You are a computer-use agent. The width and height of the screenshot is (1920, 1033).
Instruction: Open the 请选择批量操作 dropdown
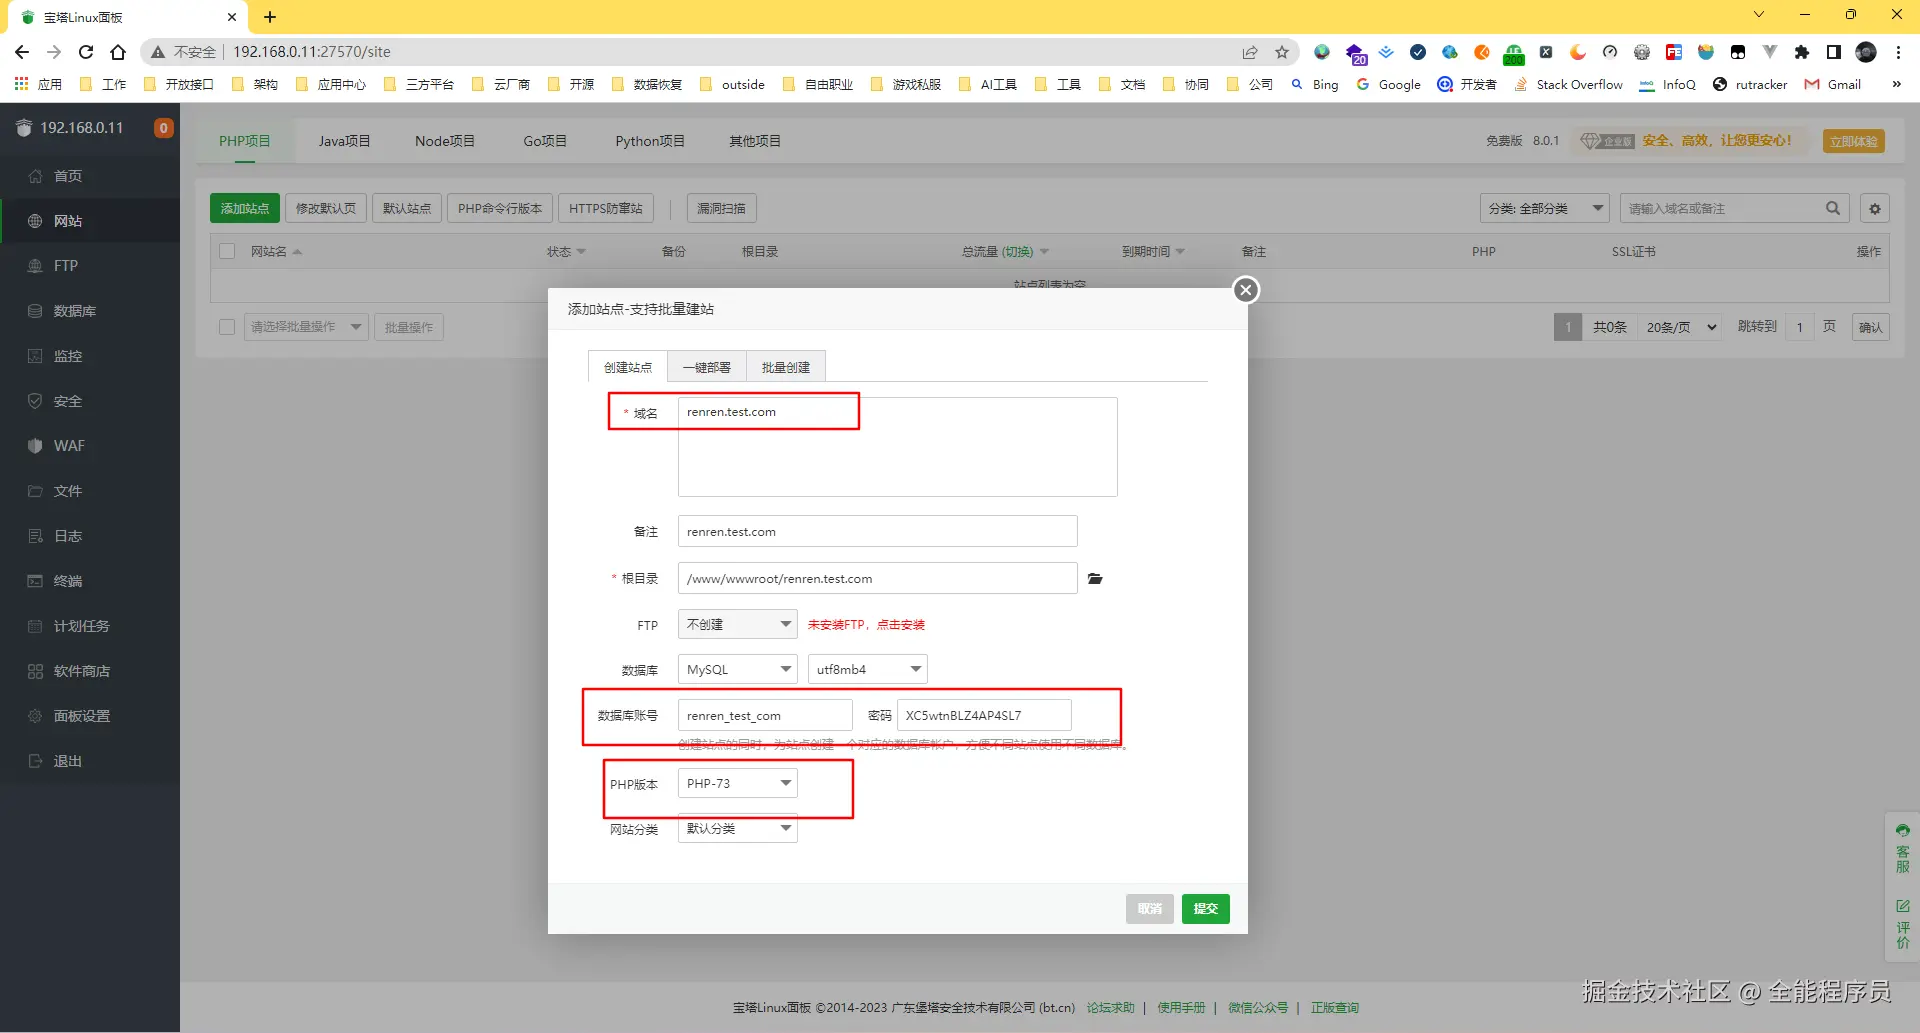click(x=306, y=327)
